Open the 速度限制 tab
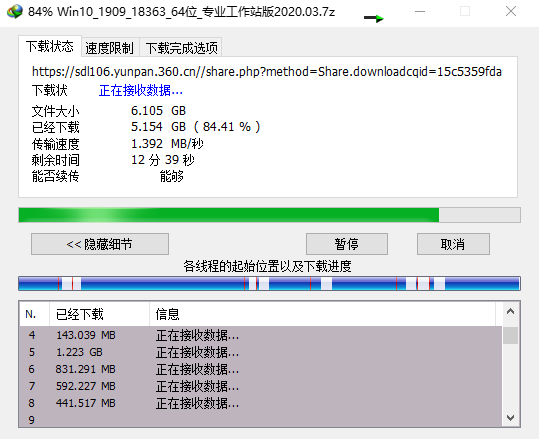 coord(109,48)
